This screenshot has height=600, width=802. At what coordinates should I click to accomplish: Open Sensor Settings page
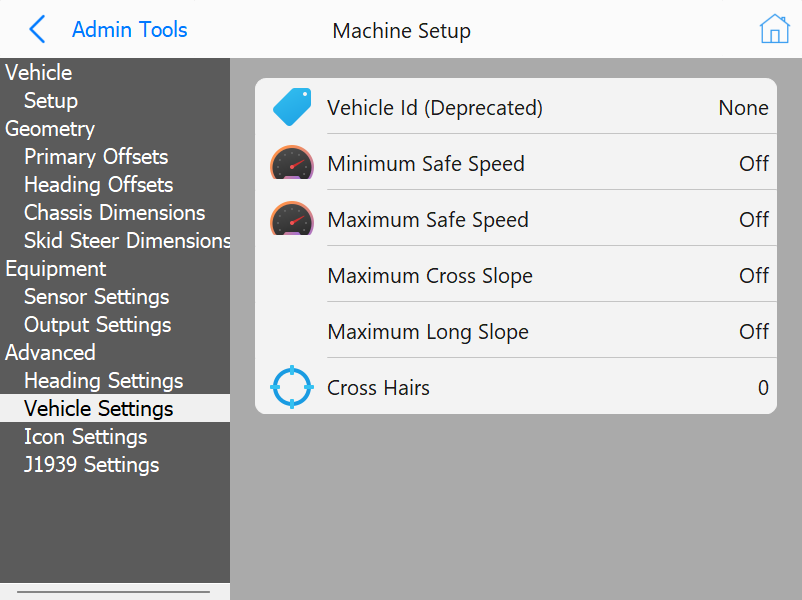pos(115,297)
